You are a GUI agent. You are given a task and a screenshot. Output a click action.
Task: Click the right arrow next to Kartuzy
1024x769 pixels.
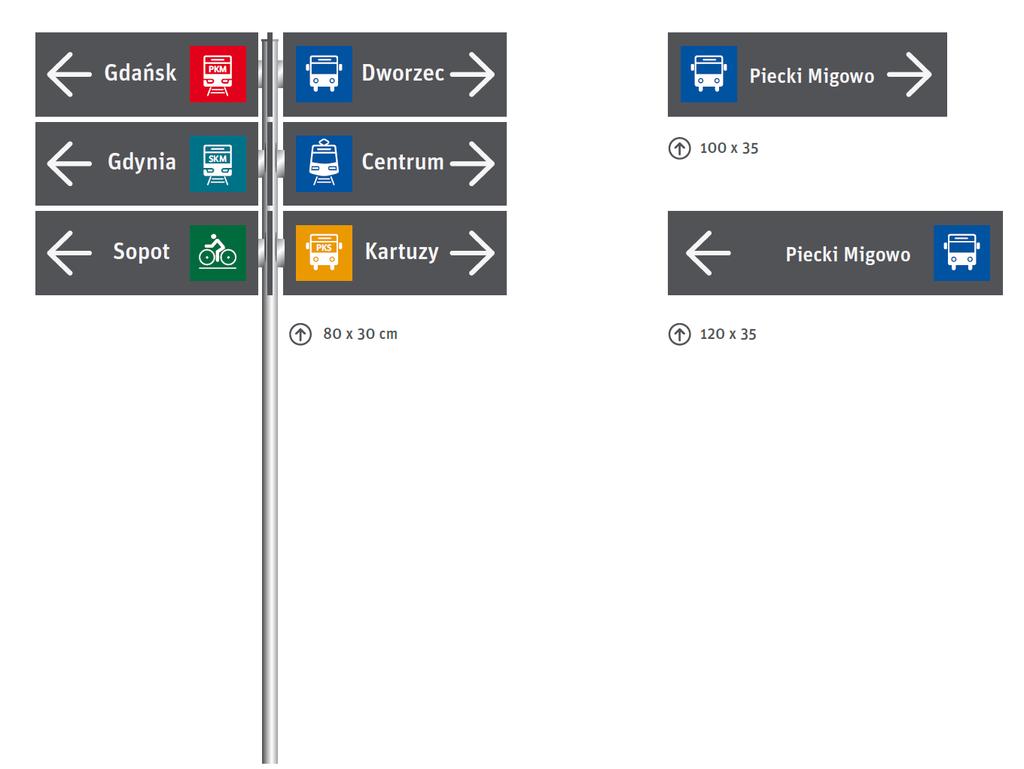(472, 254)
